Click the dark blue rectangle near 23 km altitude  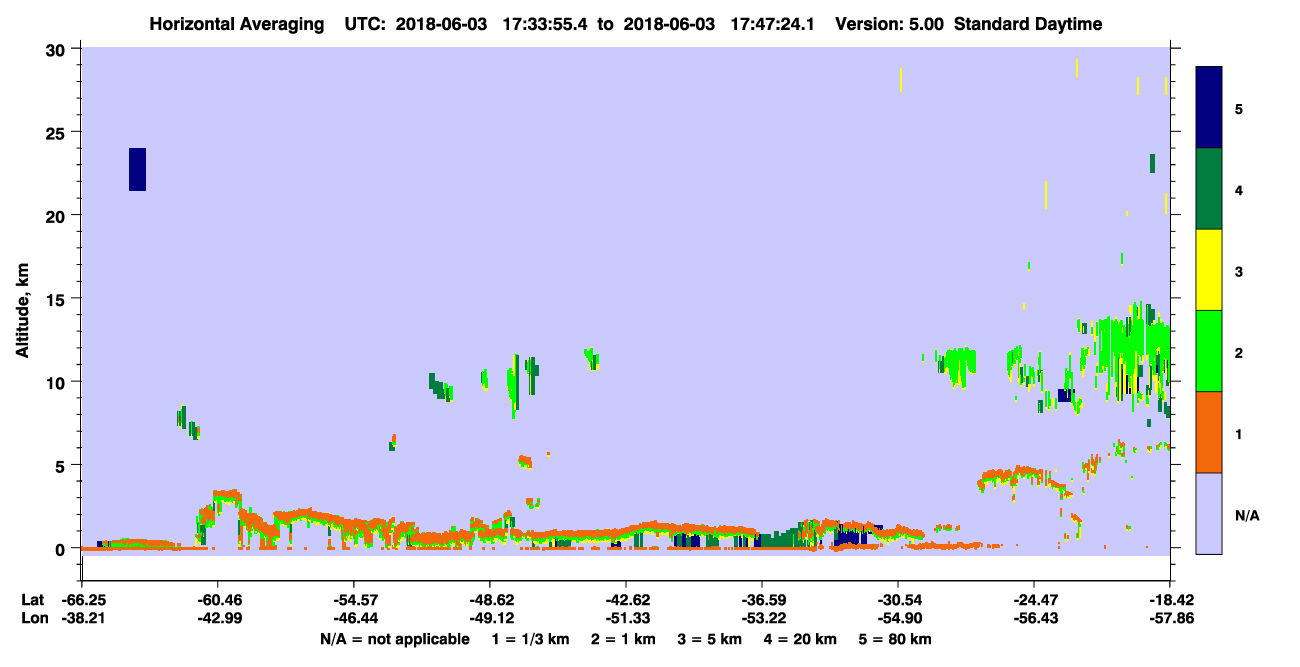[x=138, y=169]
